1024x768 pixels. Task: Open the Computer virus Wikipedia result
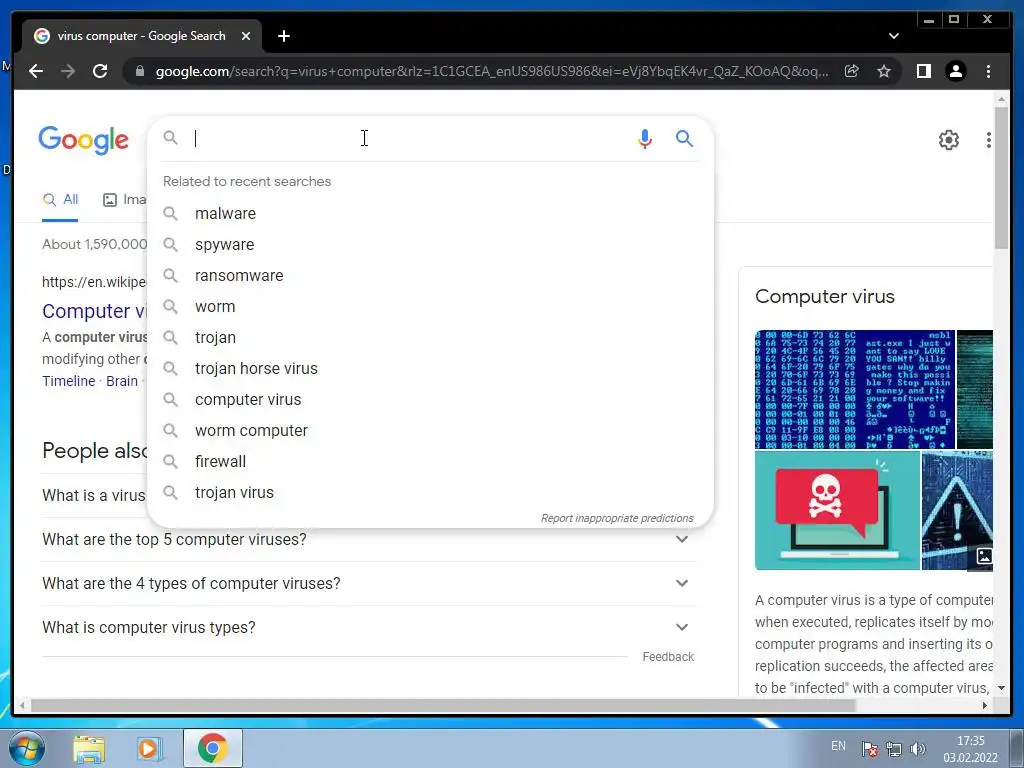pyautogui.click(x=95, y=311)
